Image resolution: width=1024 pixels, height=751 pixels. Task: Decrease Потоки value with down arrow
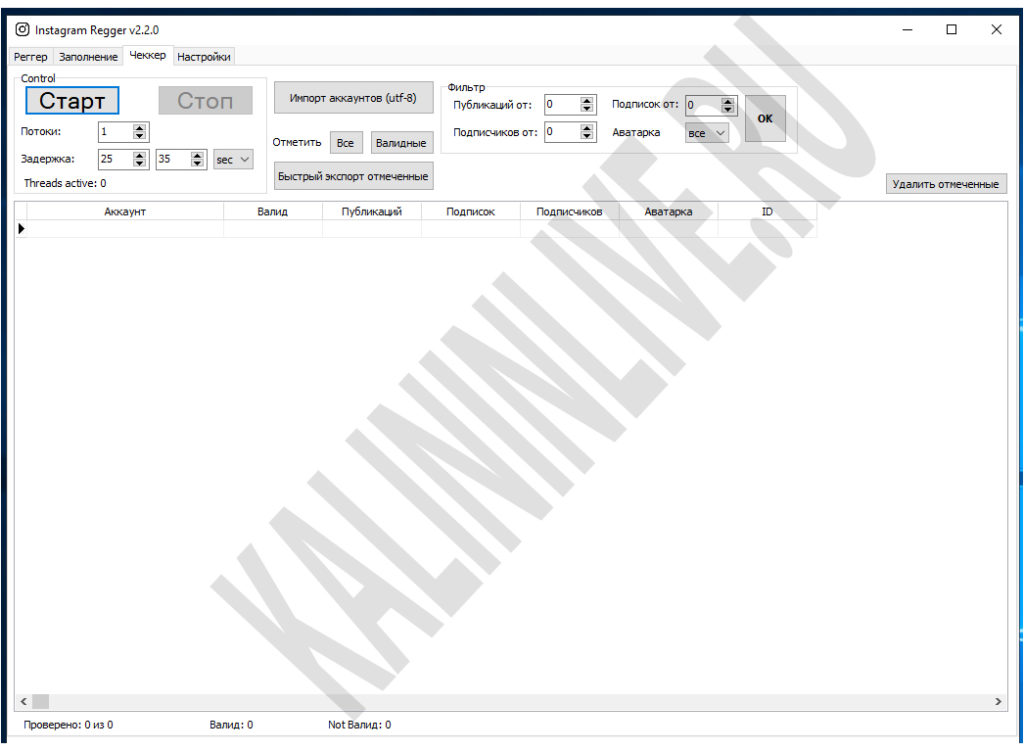coord(139,136)
